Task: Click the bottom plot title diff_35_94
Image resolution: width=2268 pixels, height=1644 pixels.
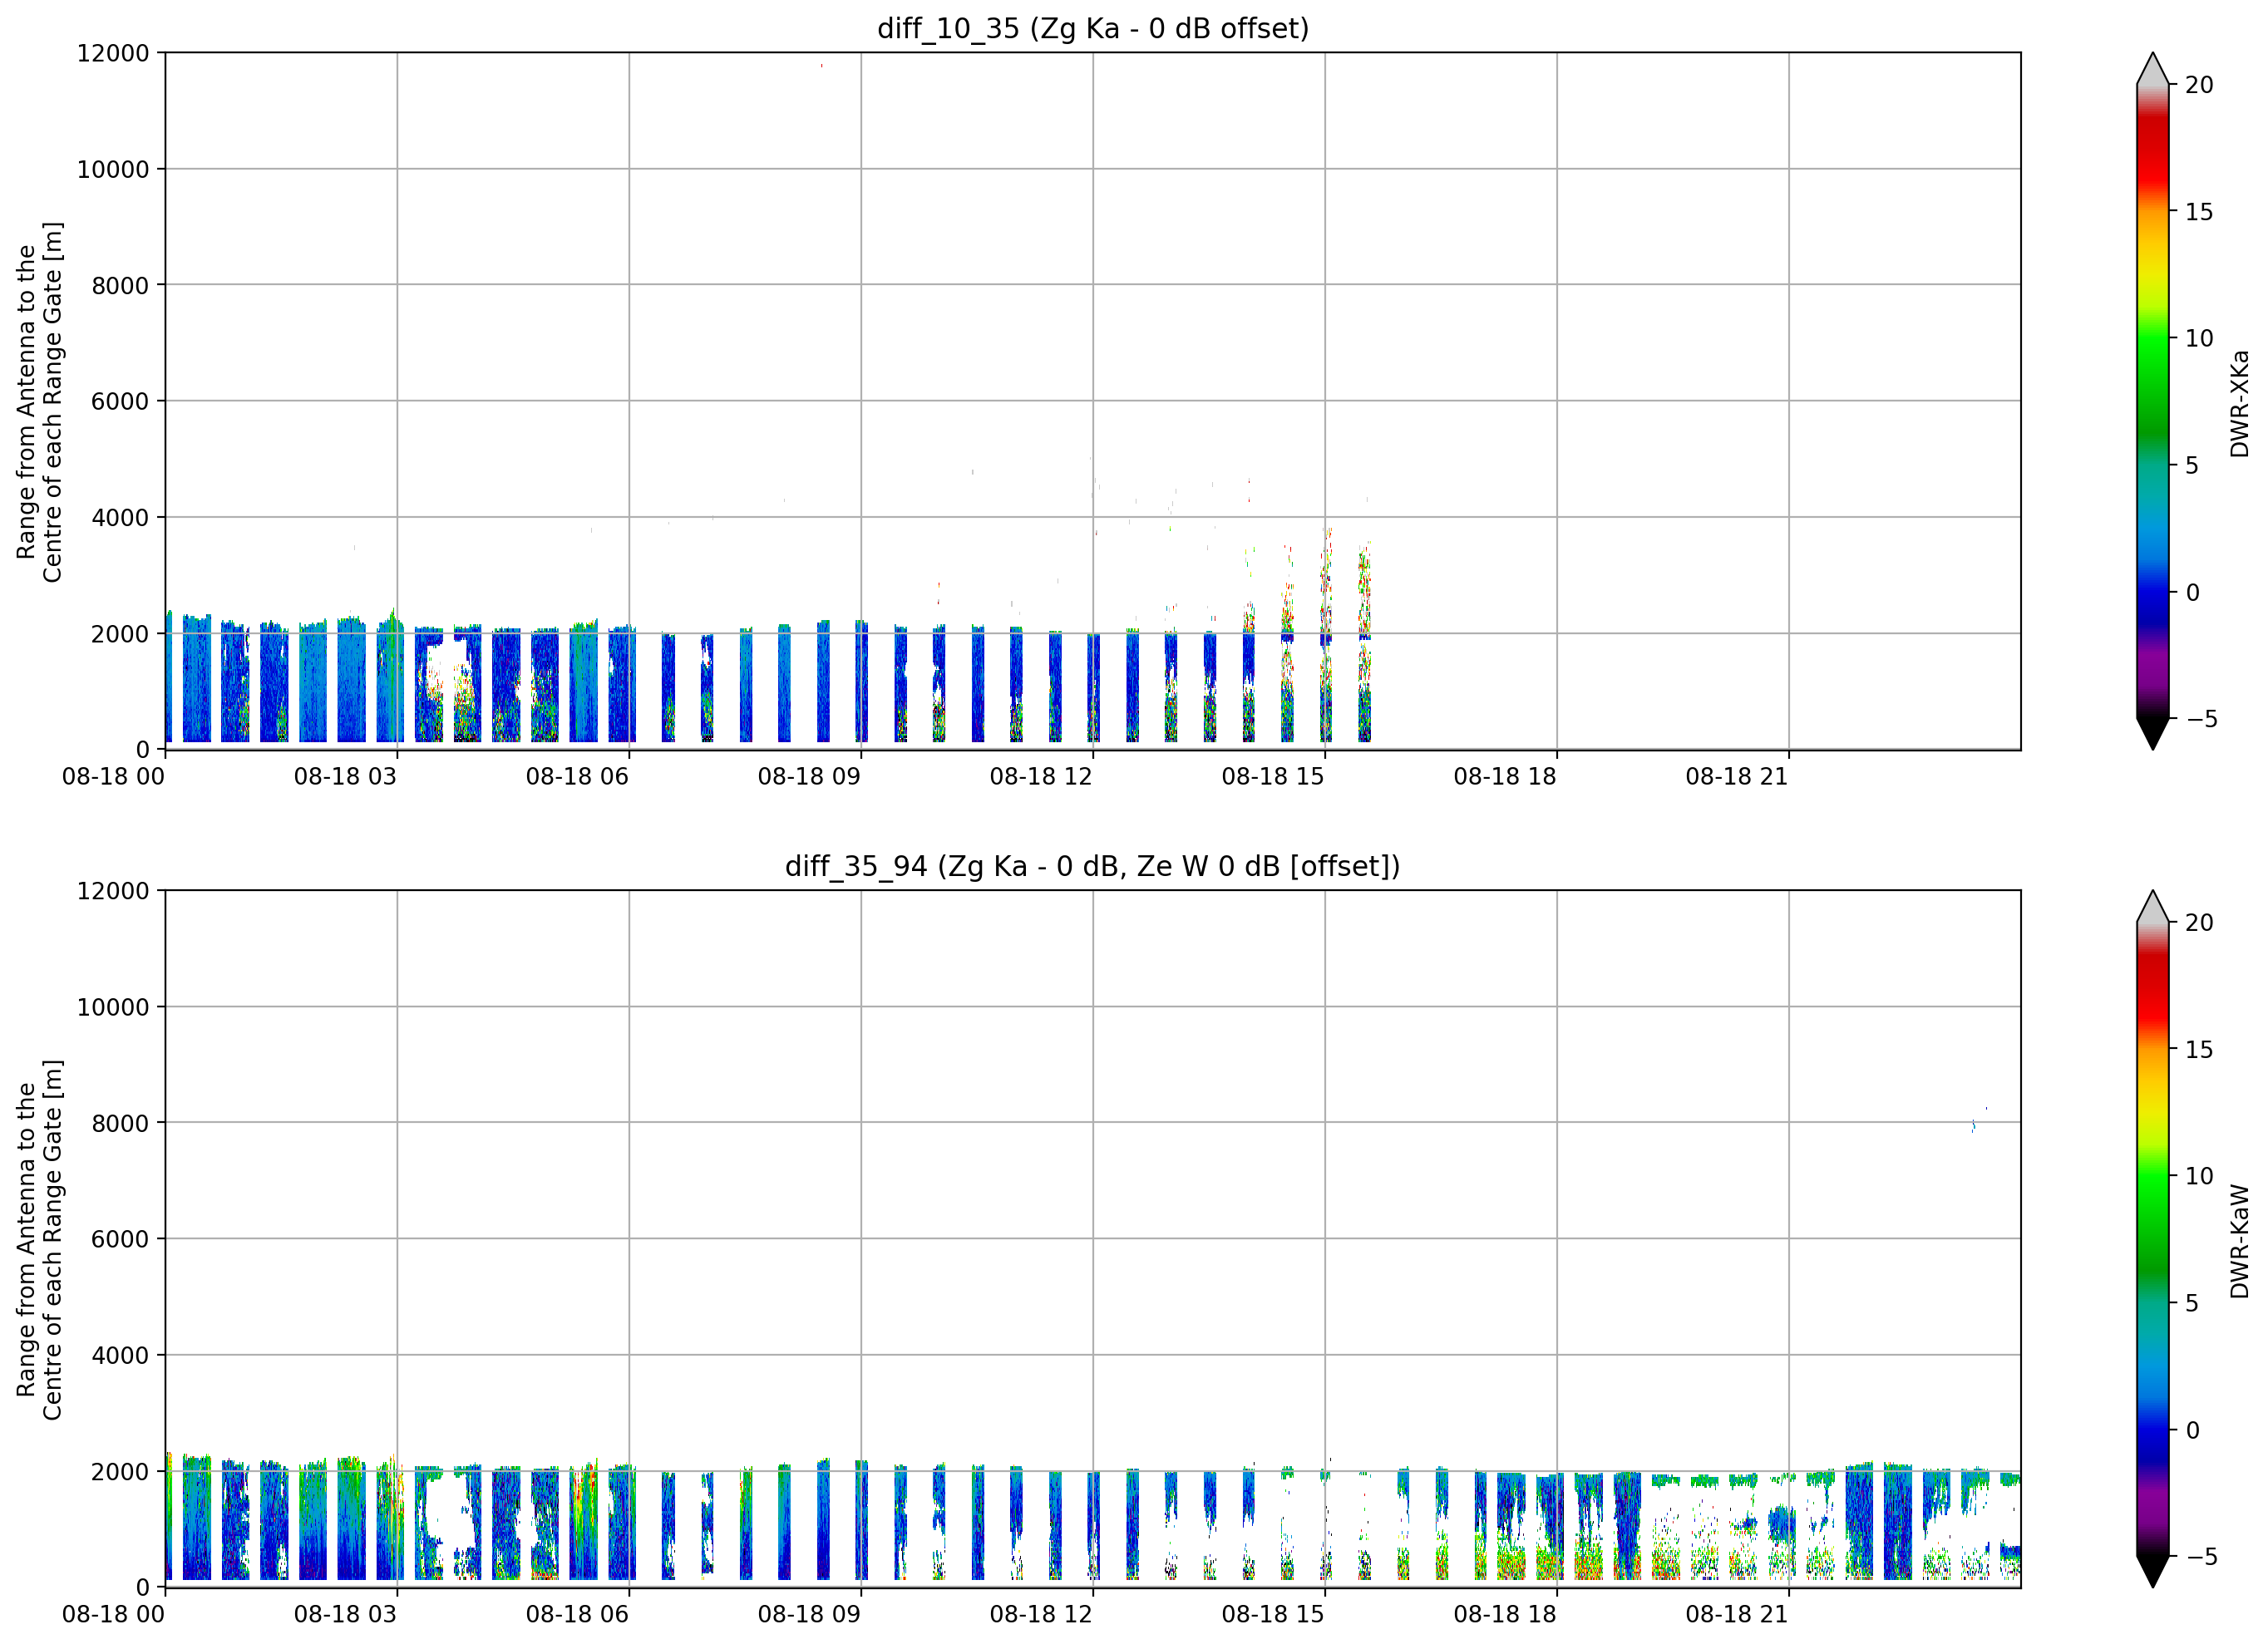Action: 1093,866
